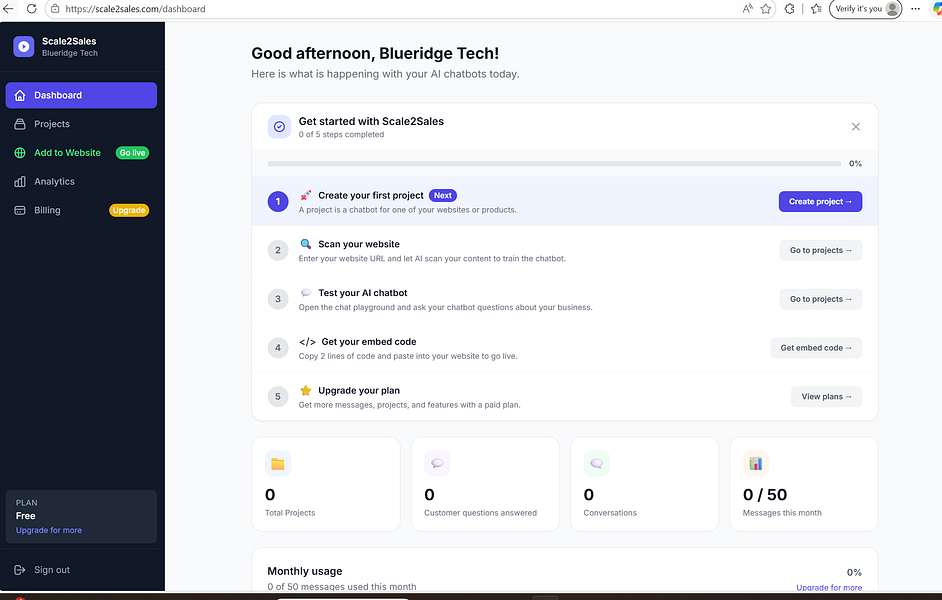Click the Next badge on step one

tap(443, 195)
